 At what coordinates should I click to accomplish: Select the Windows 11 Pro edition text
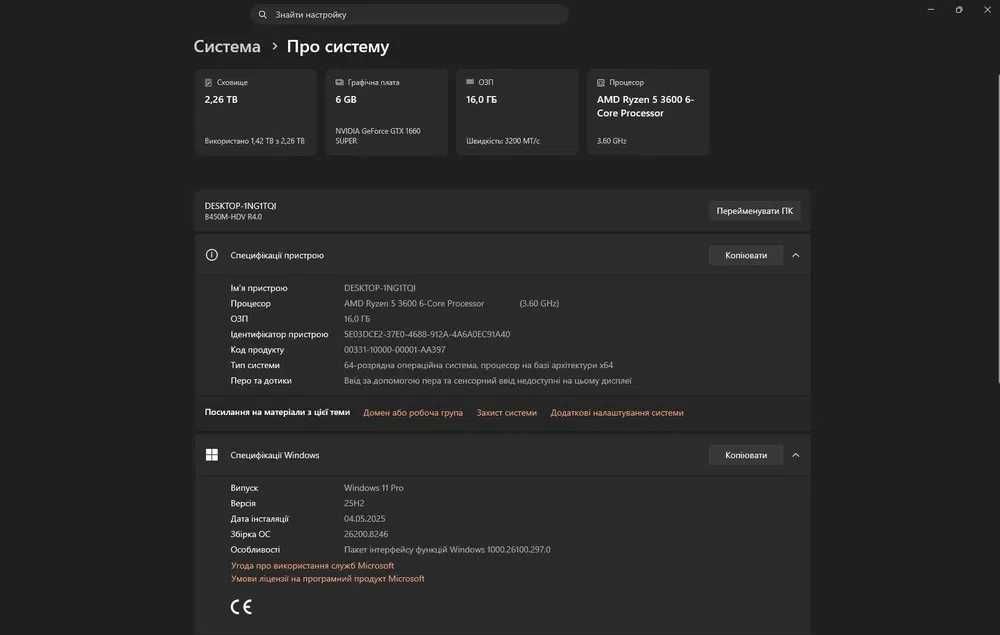click(374, 488)
